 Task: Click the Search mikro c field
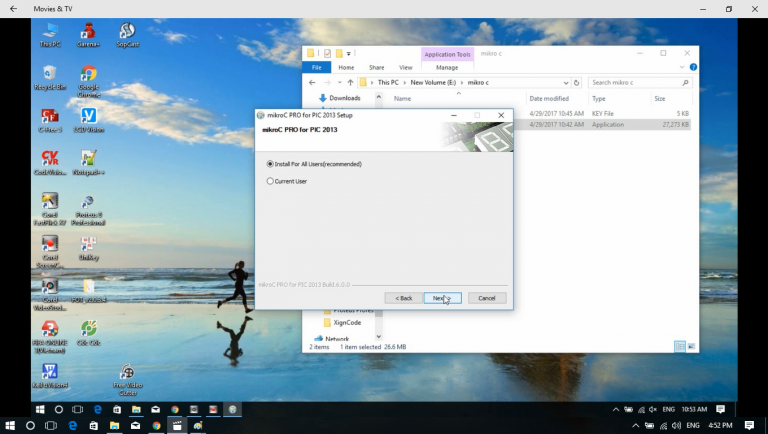pos(639,82)
